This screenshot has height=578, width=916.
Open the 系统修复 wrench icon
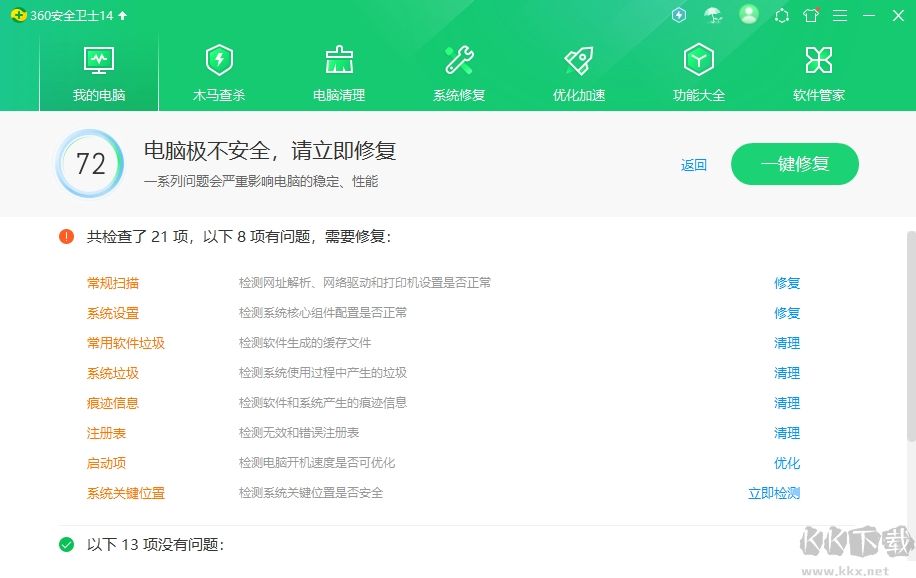(459, 60)
